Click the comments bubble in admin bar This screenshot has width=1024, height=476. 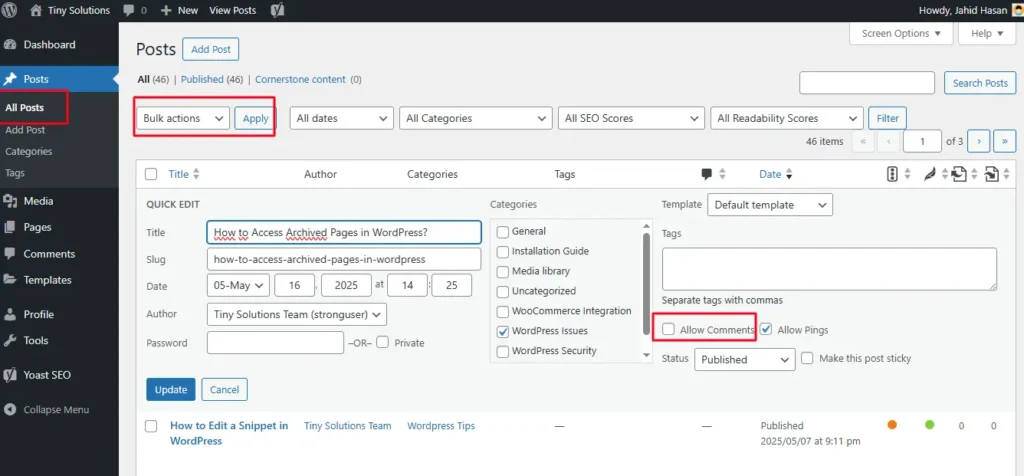129,10
